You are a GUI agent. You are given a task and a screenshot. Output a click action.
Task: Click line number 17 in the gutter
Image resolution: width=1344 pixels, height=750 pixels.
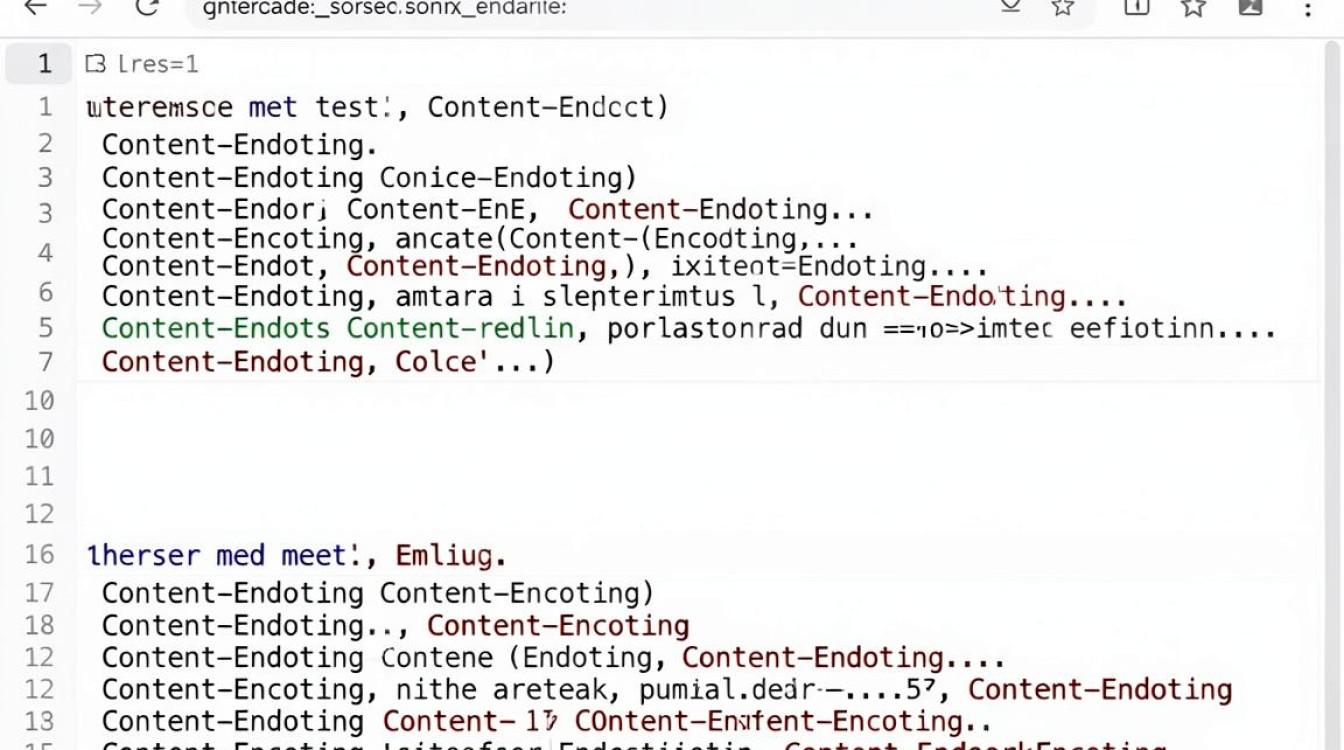[39, 593]
